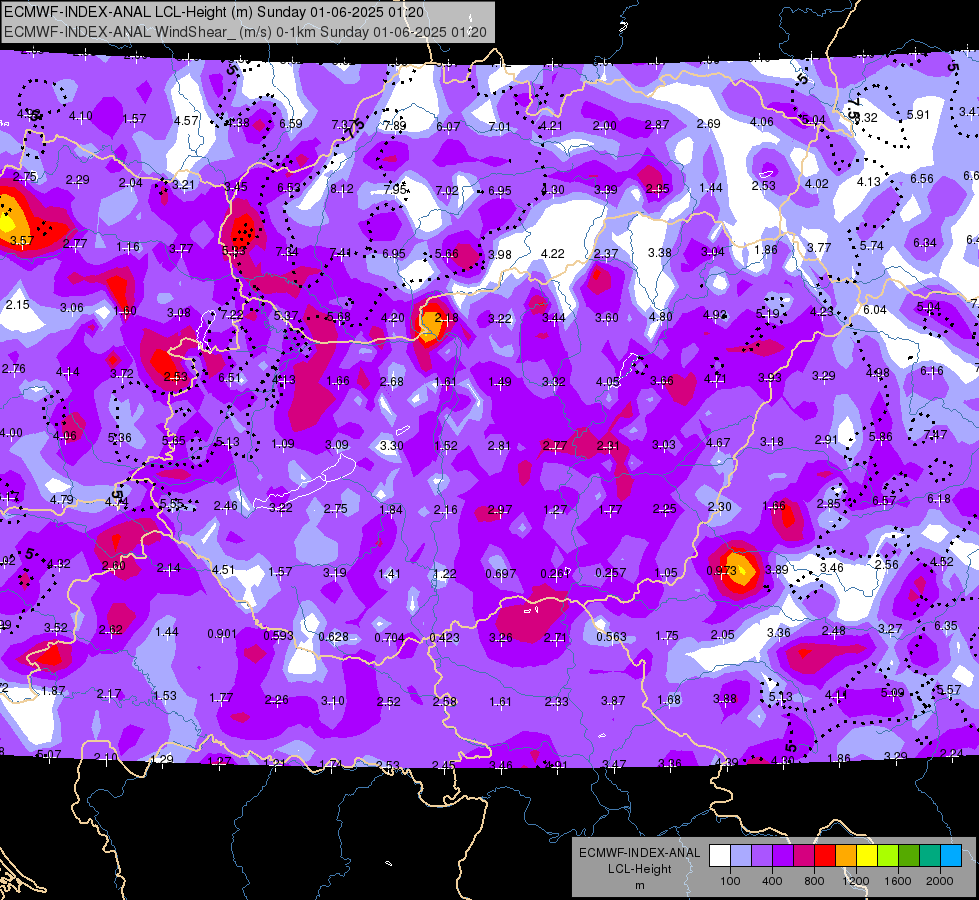This screenshot has height=900, width=979.
Task: Click the ECMWF-INDEX-ANAL text in the legend box
Action: click(x=639, y=853)
